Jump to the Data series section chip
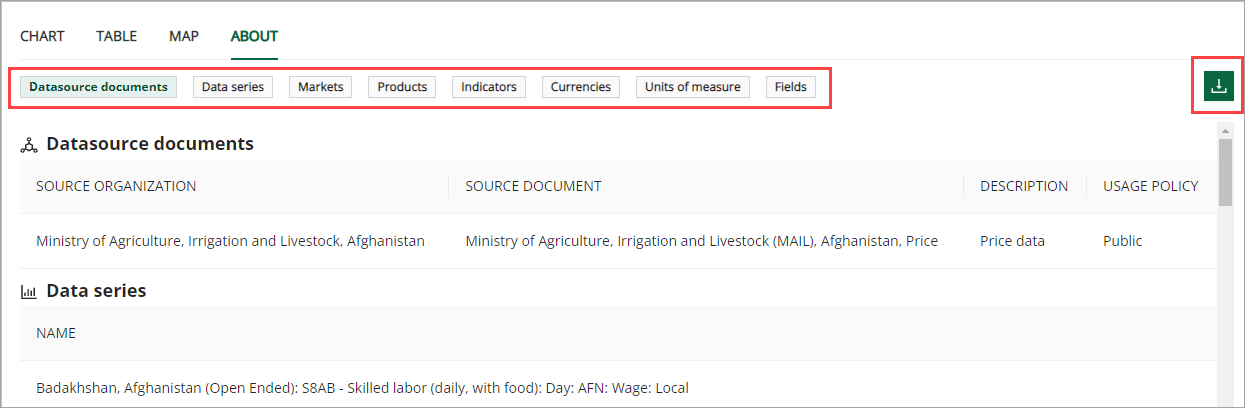1245x408 pixels. coord(232,87)
